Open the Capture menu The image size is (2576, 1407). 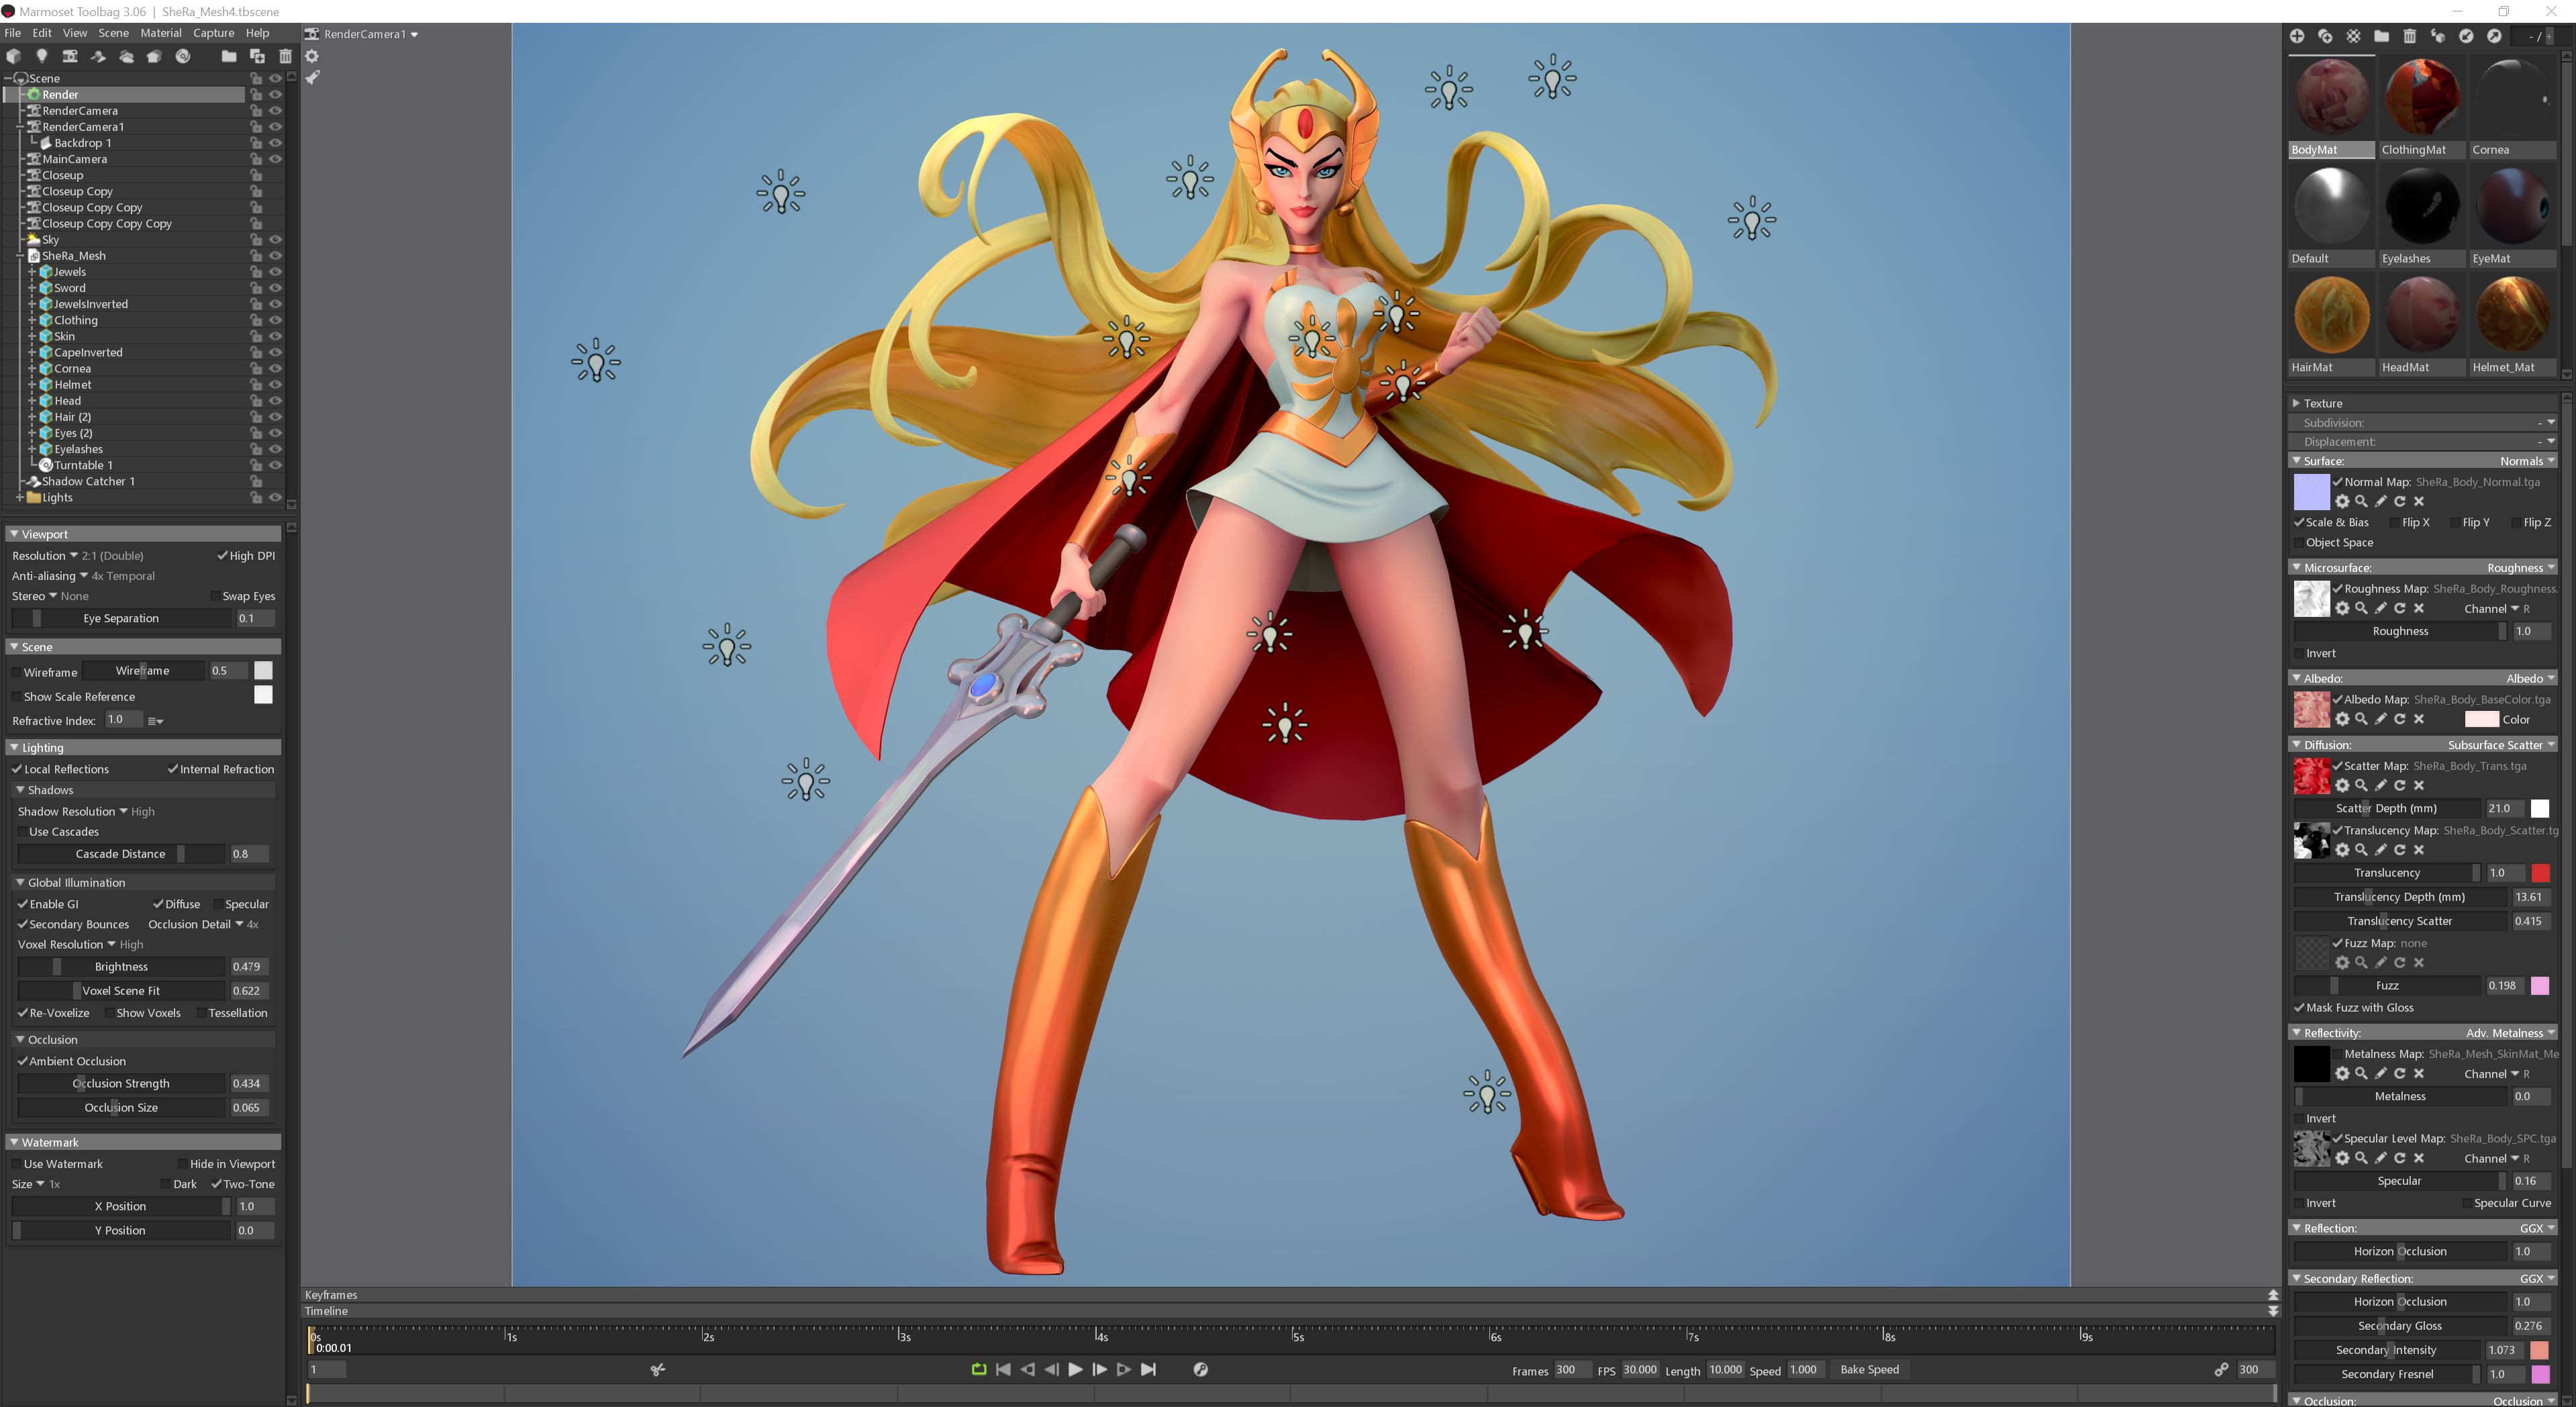point(214,33)
